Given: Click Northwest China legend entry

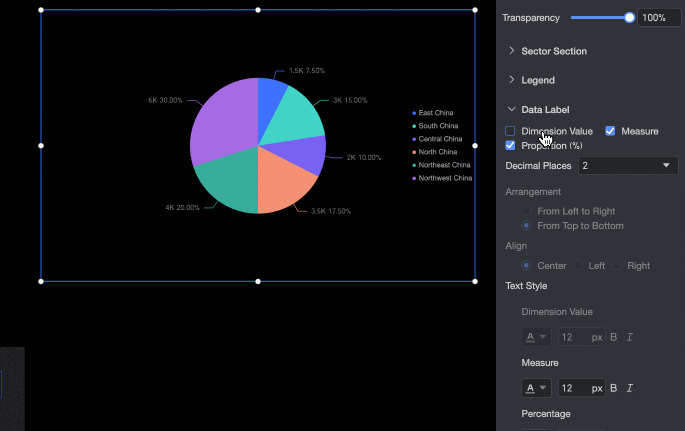Looking at the screenshot, I should tap(442, 178).
